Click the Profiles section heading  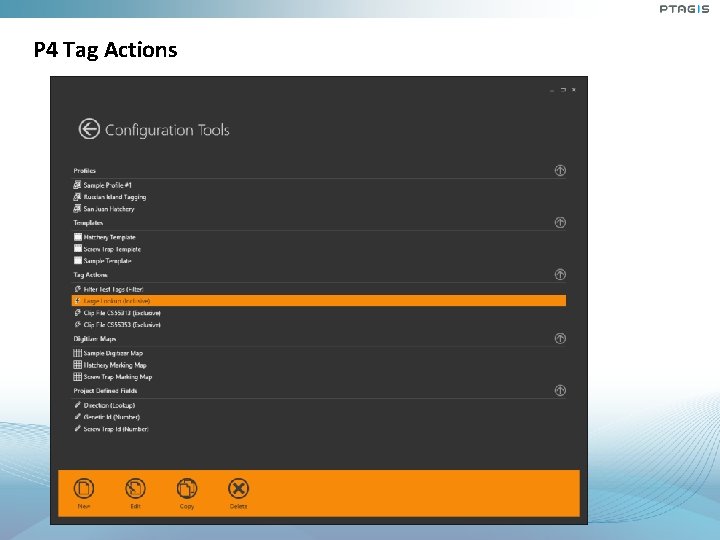pos(84,170)
